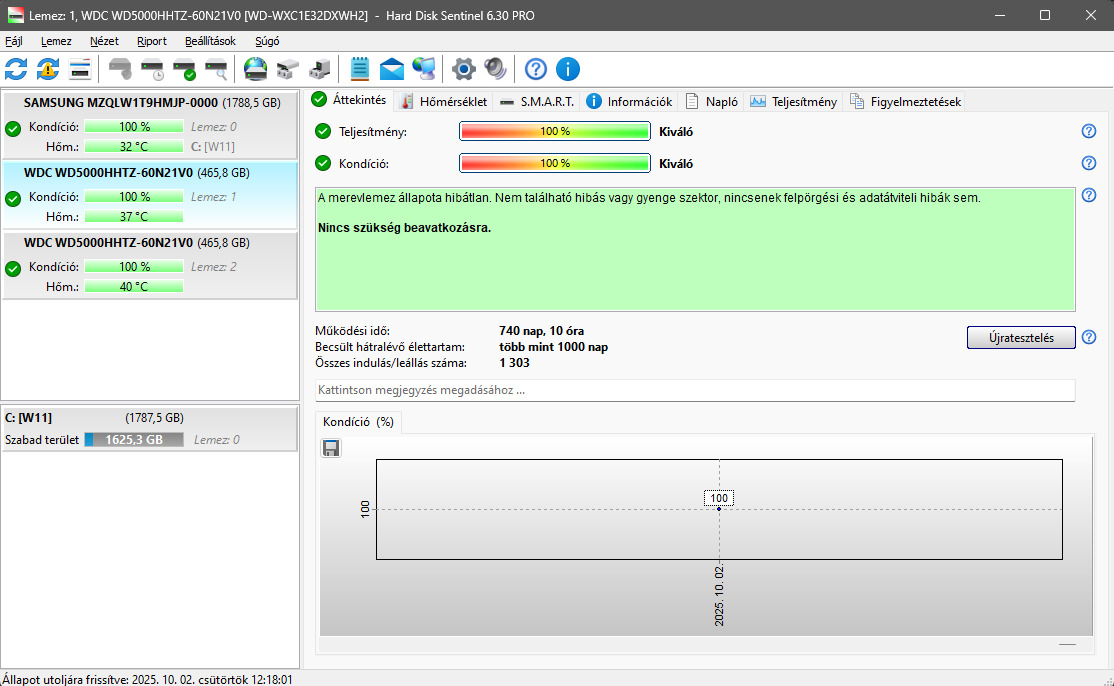Select the SAMSUNG MZQLW1T9HMJP-0000 disk entry
Viewport: 1114px width, 686px height.
pos(150,124)
